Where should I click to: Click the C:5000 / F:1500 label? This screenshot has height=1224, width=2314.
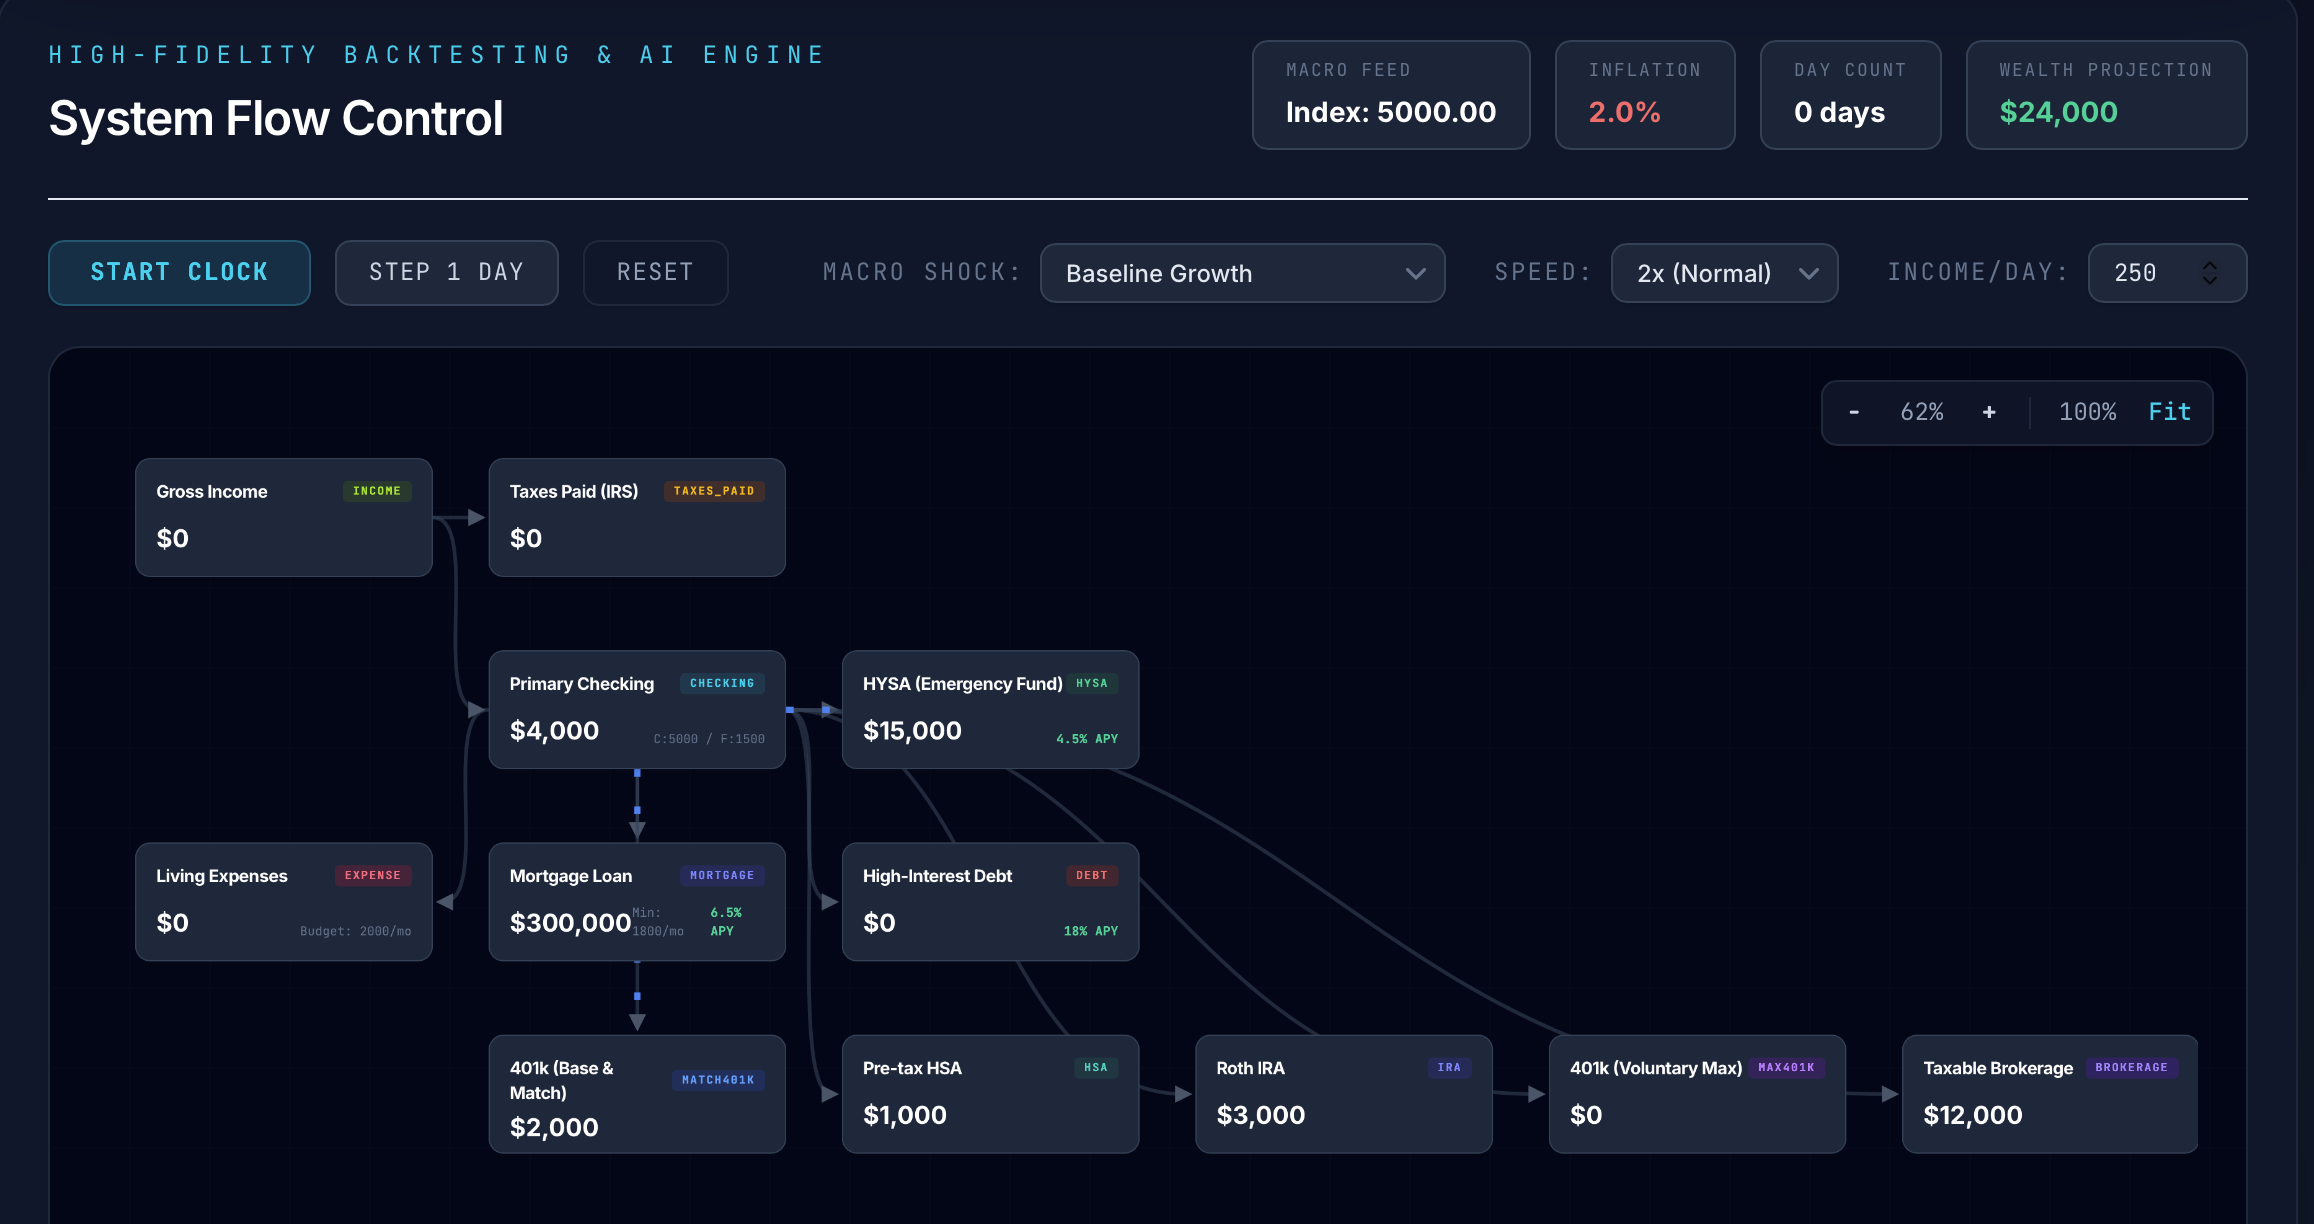pos(709,739)
